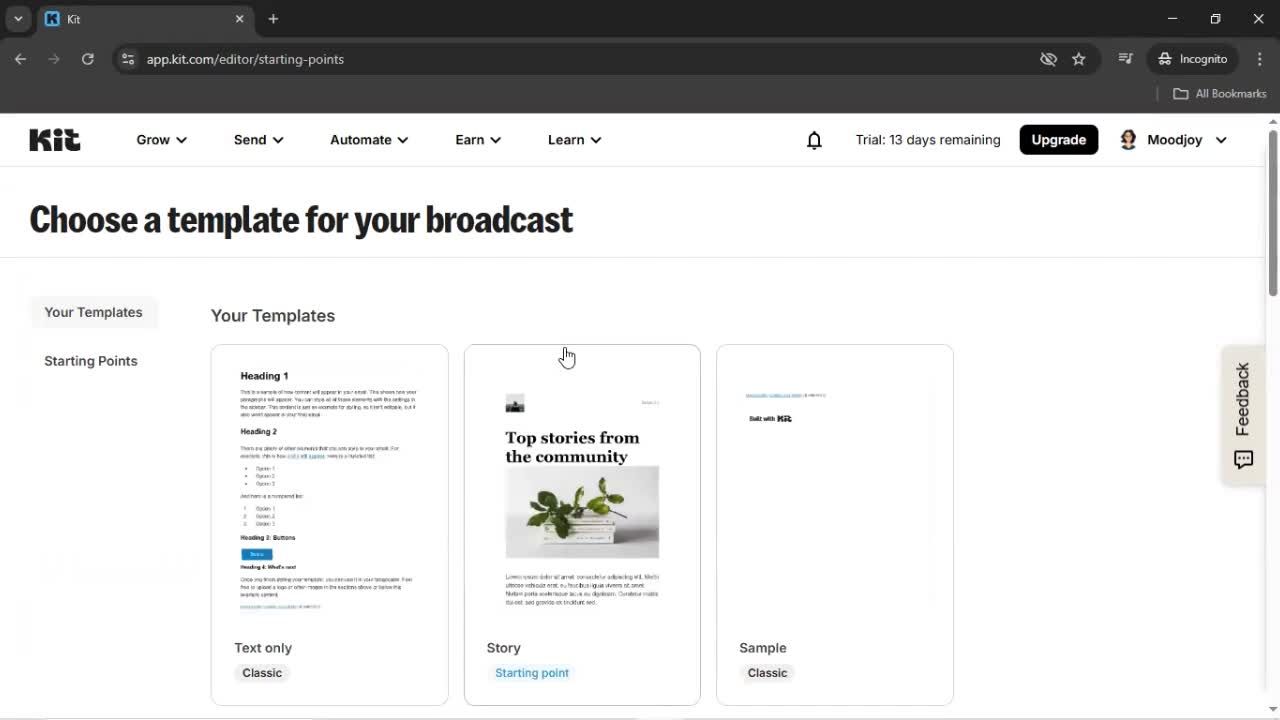This screenshot has width=1280, height=720.
Task: Click the Moodjoy avatar image
Action: pos(1128,139)
